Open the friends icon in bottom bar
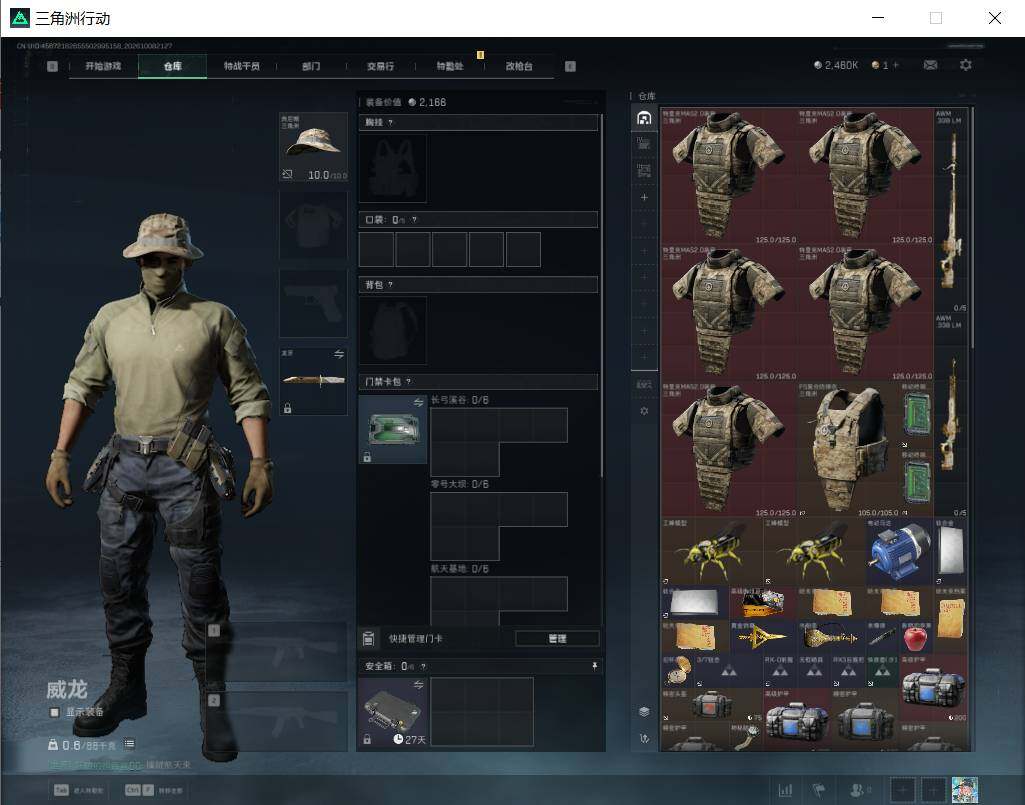 pyautogui.click(x=856, y=790)
